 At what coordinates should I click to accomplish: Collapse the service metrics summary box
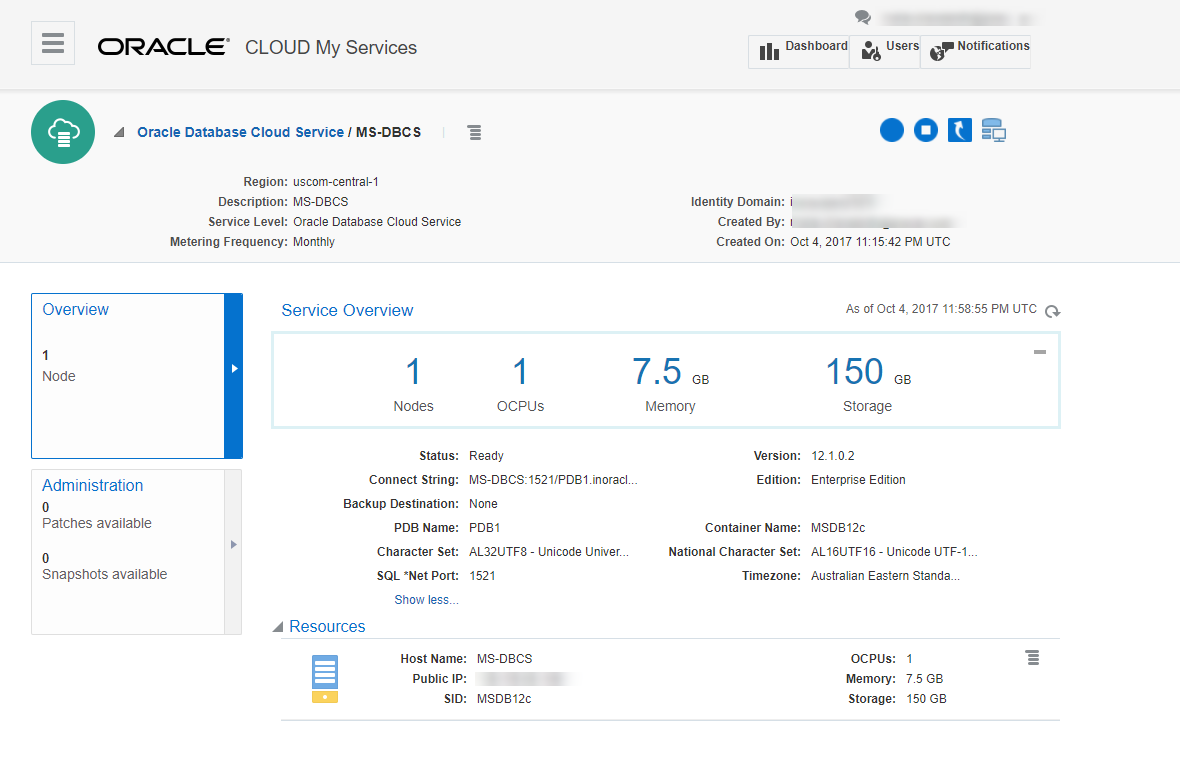click(x=1039, y=352)
